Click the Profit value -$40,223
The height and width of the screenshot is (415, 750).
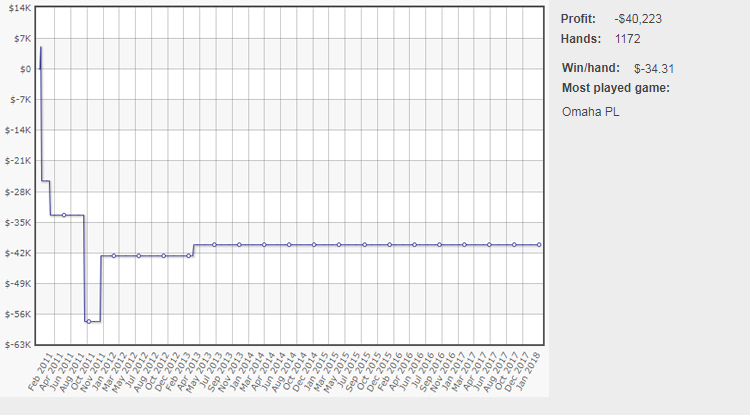point(636,19)
